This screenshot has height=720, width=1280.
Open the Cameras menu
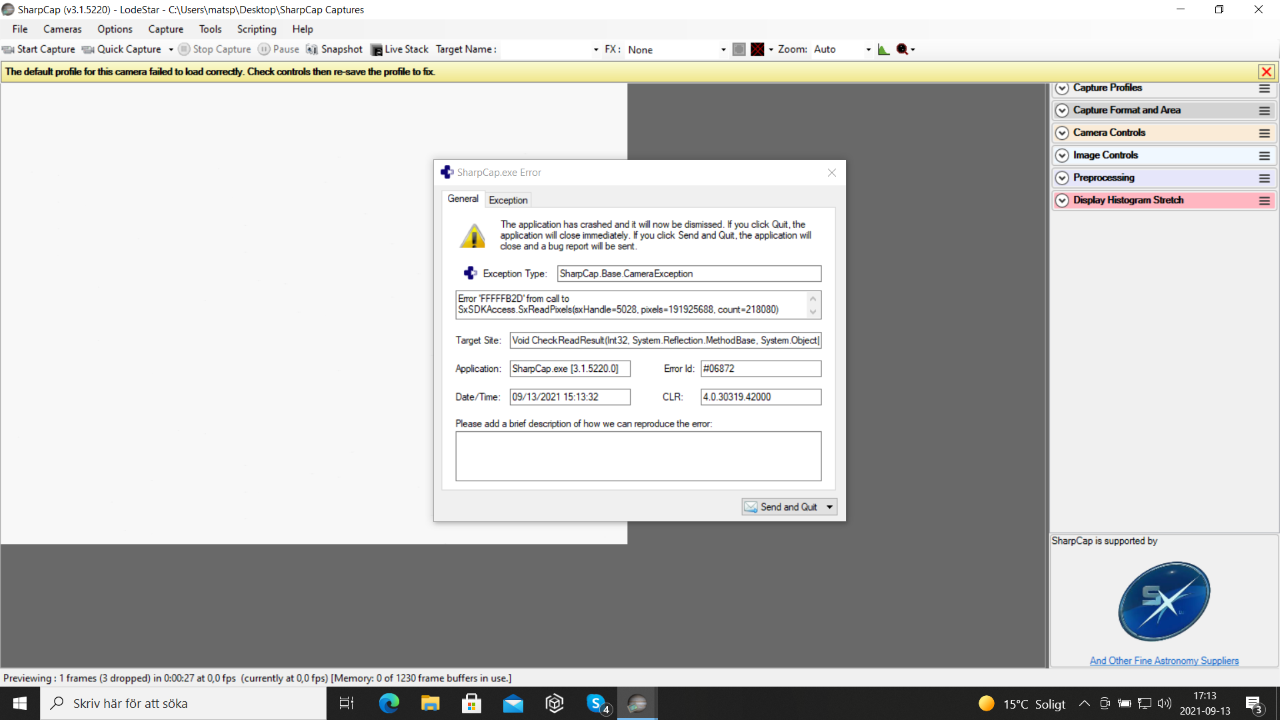[62, 29]
